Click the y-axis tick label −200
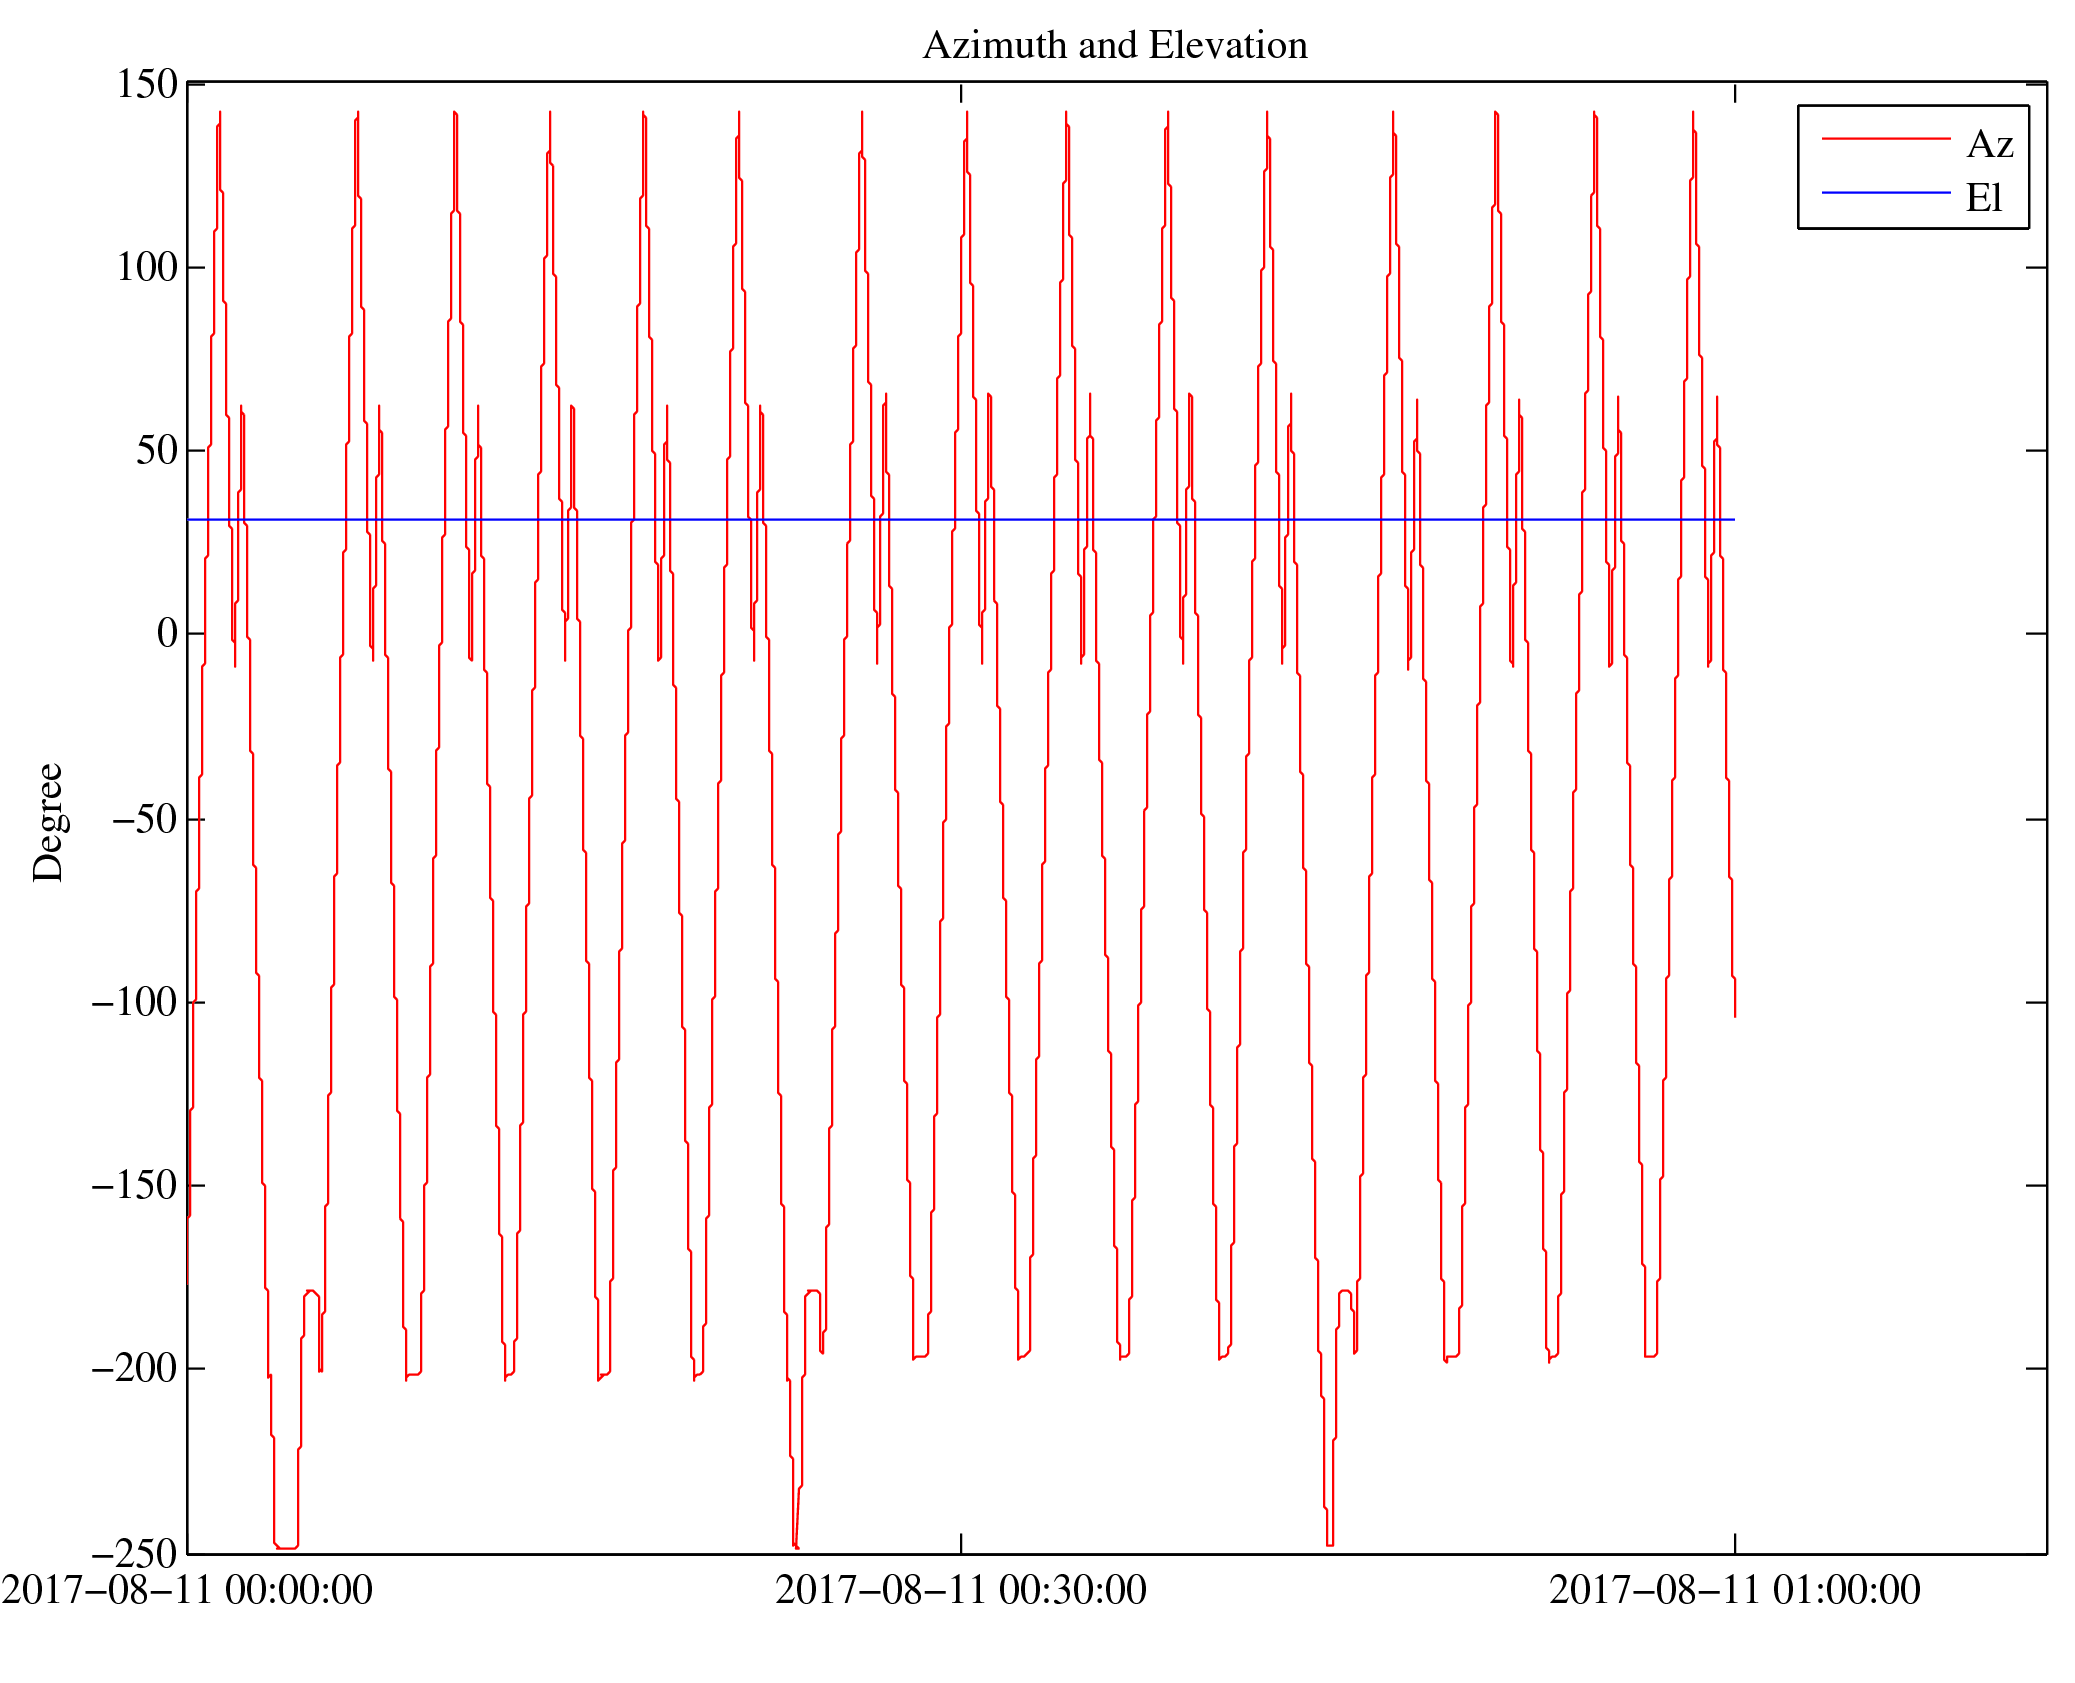2075x1683 pixels. (x=134, y=1368)
